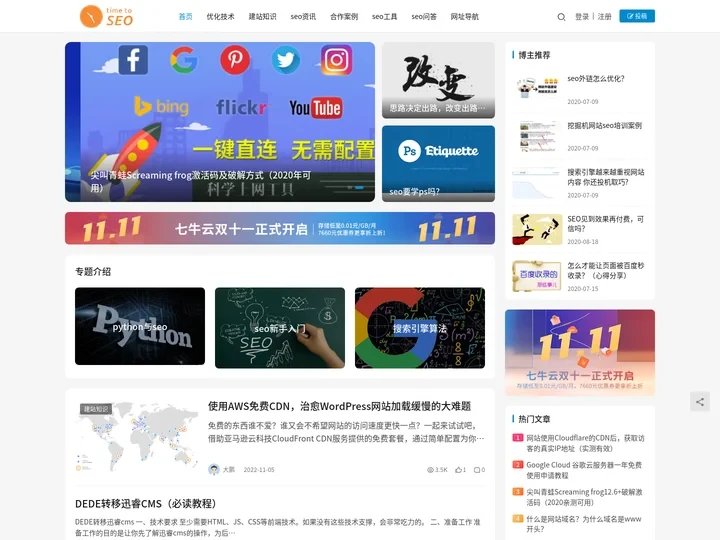The width and height of the screenshot is (720, 540).
Task: Click the comment icon on AWS article
Action: 477,470
